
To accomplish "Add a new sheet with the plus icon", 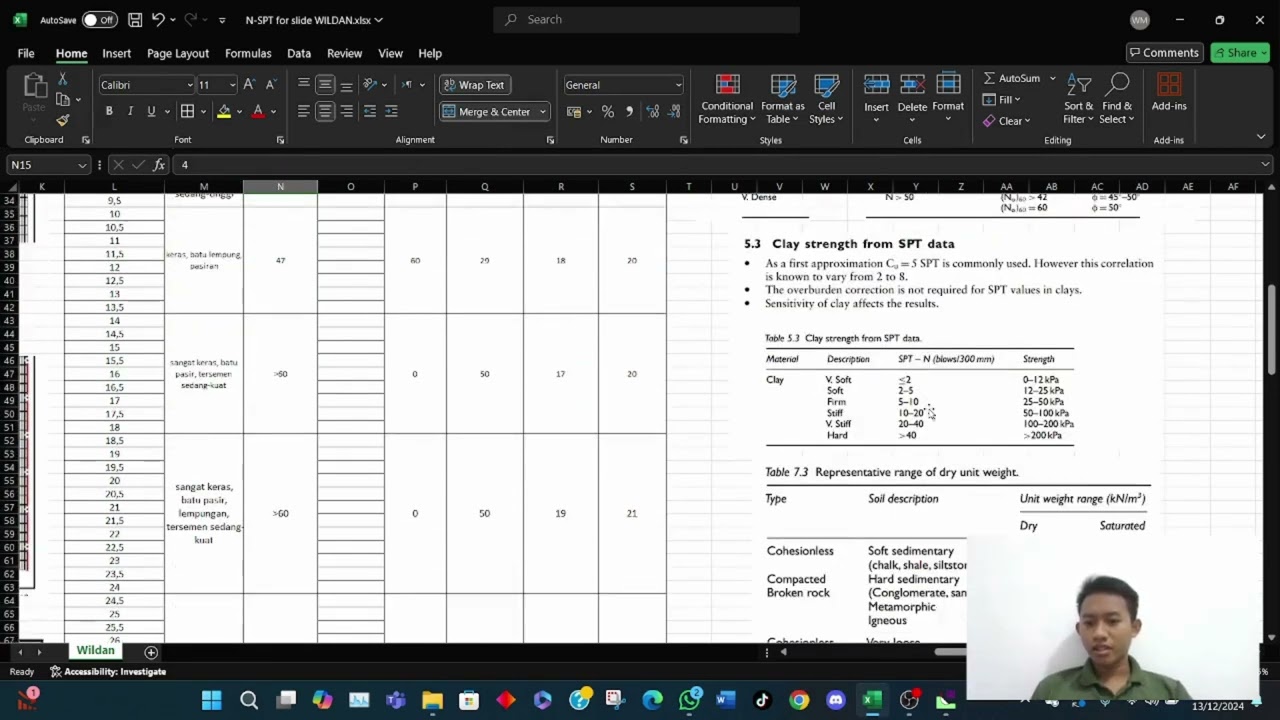I will [151, 652].
